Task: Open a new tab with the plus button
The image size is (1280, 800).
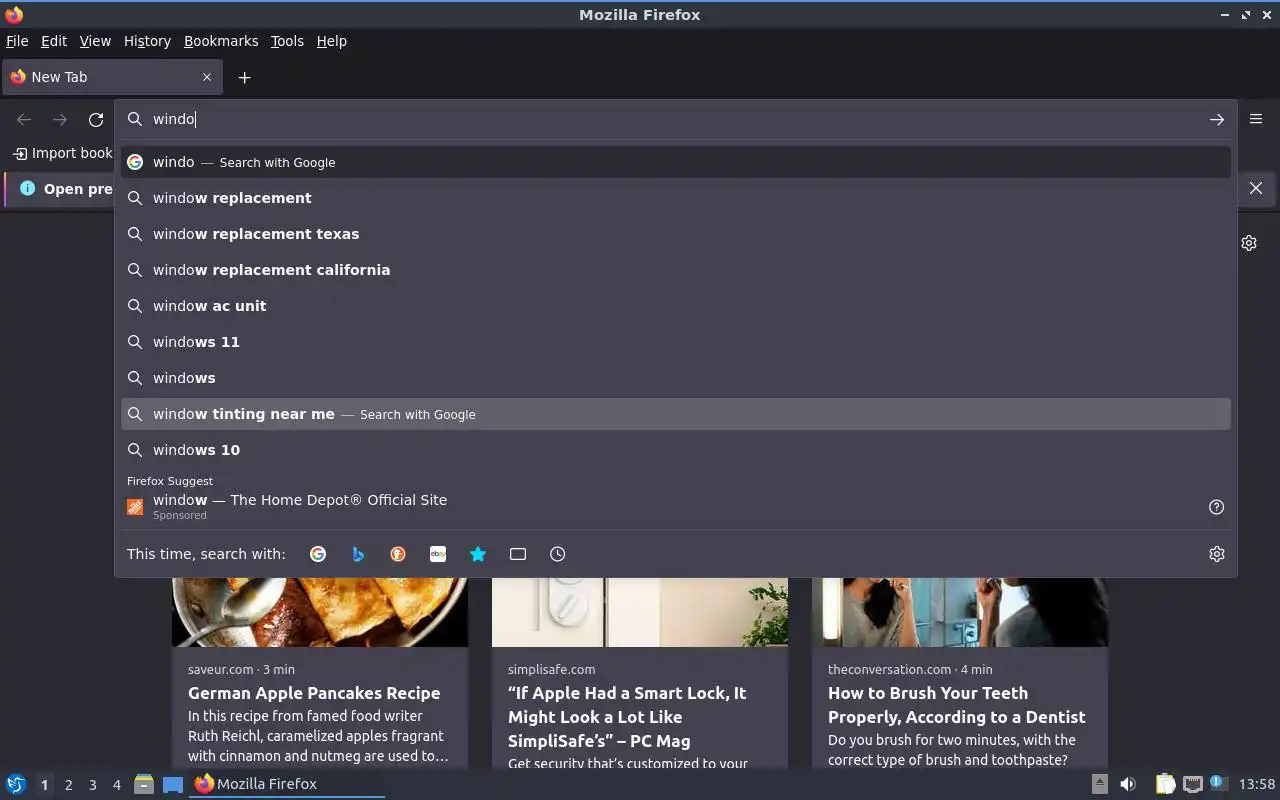Action: [244, 77]
